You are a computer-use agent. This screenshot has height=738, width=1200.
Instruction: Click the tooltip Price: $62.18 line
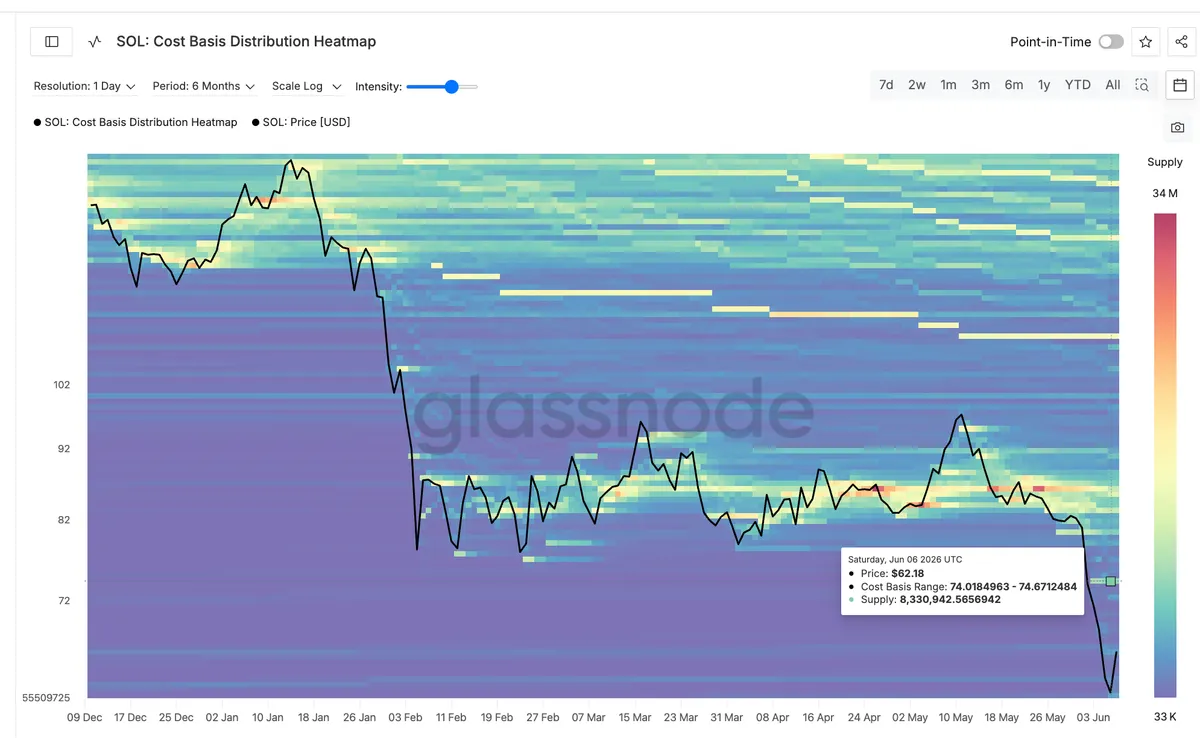click(892, 574)
